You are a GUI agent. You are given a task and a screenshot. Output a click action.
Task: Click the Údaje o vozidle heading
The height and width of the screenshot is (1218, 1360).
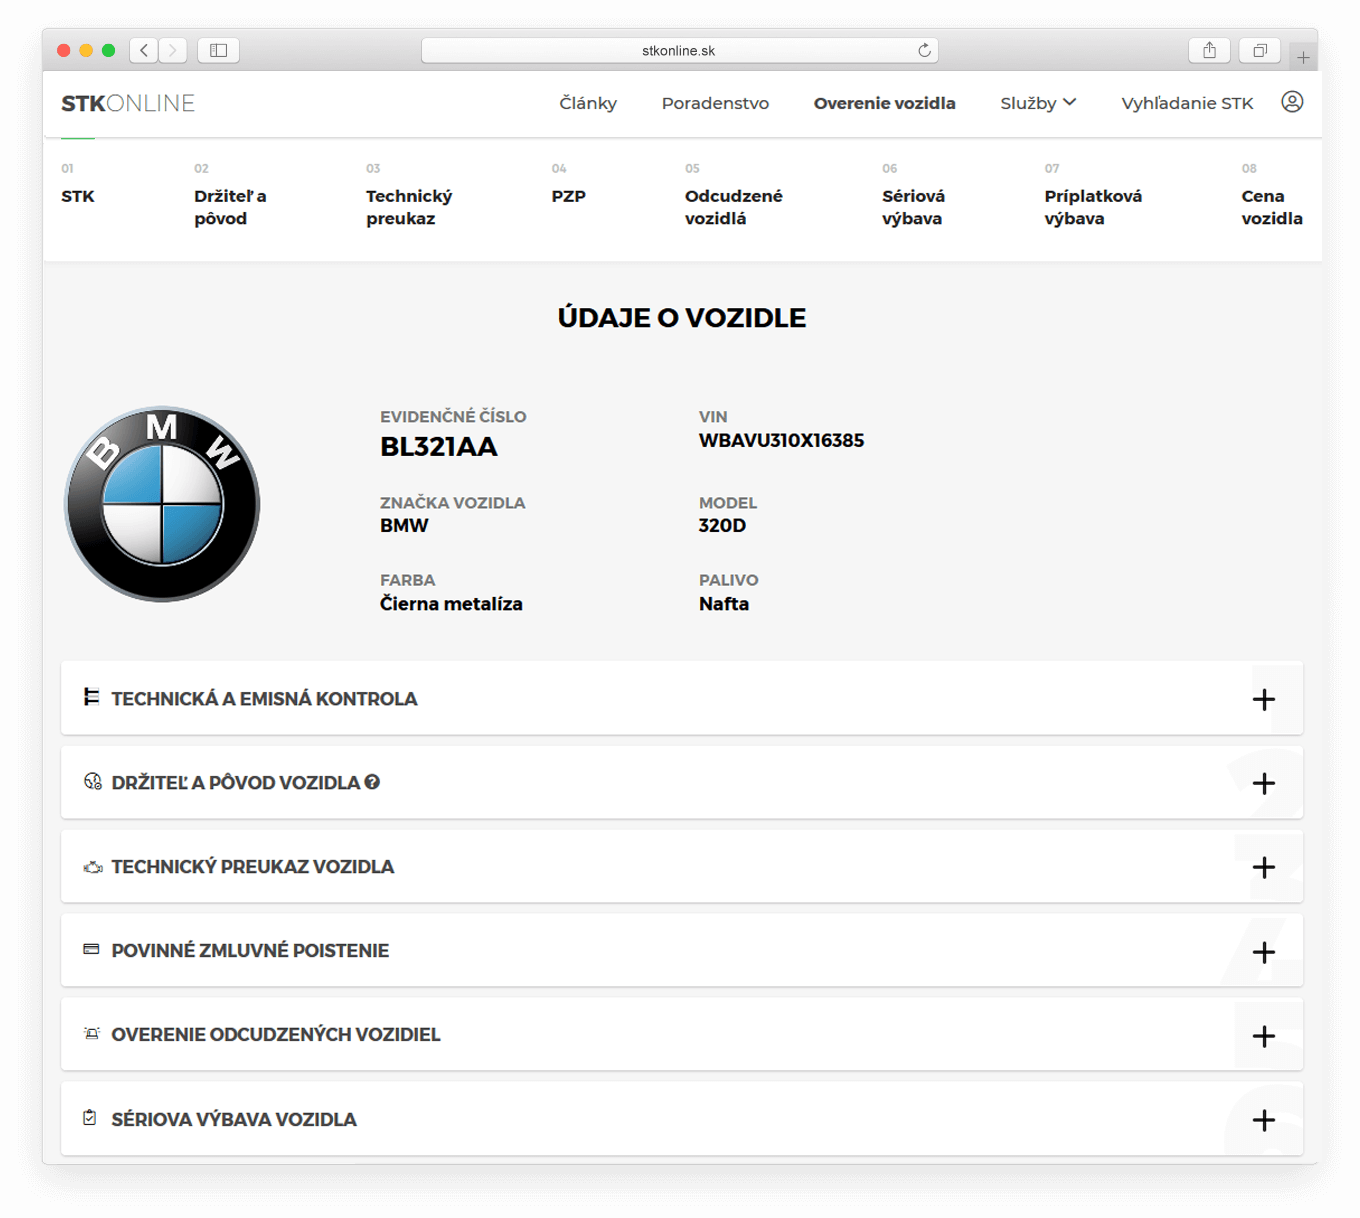click(681, 318)
